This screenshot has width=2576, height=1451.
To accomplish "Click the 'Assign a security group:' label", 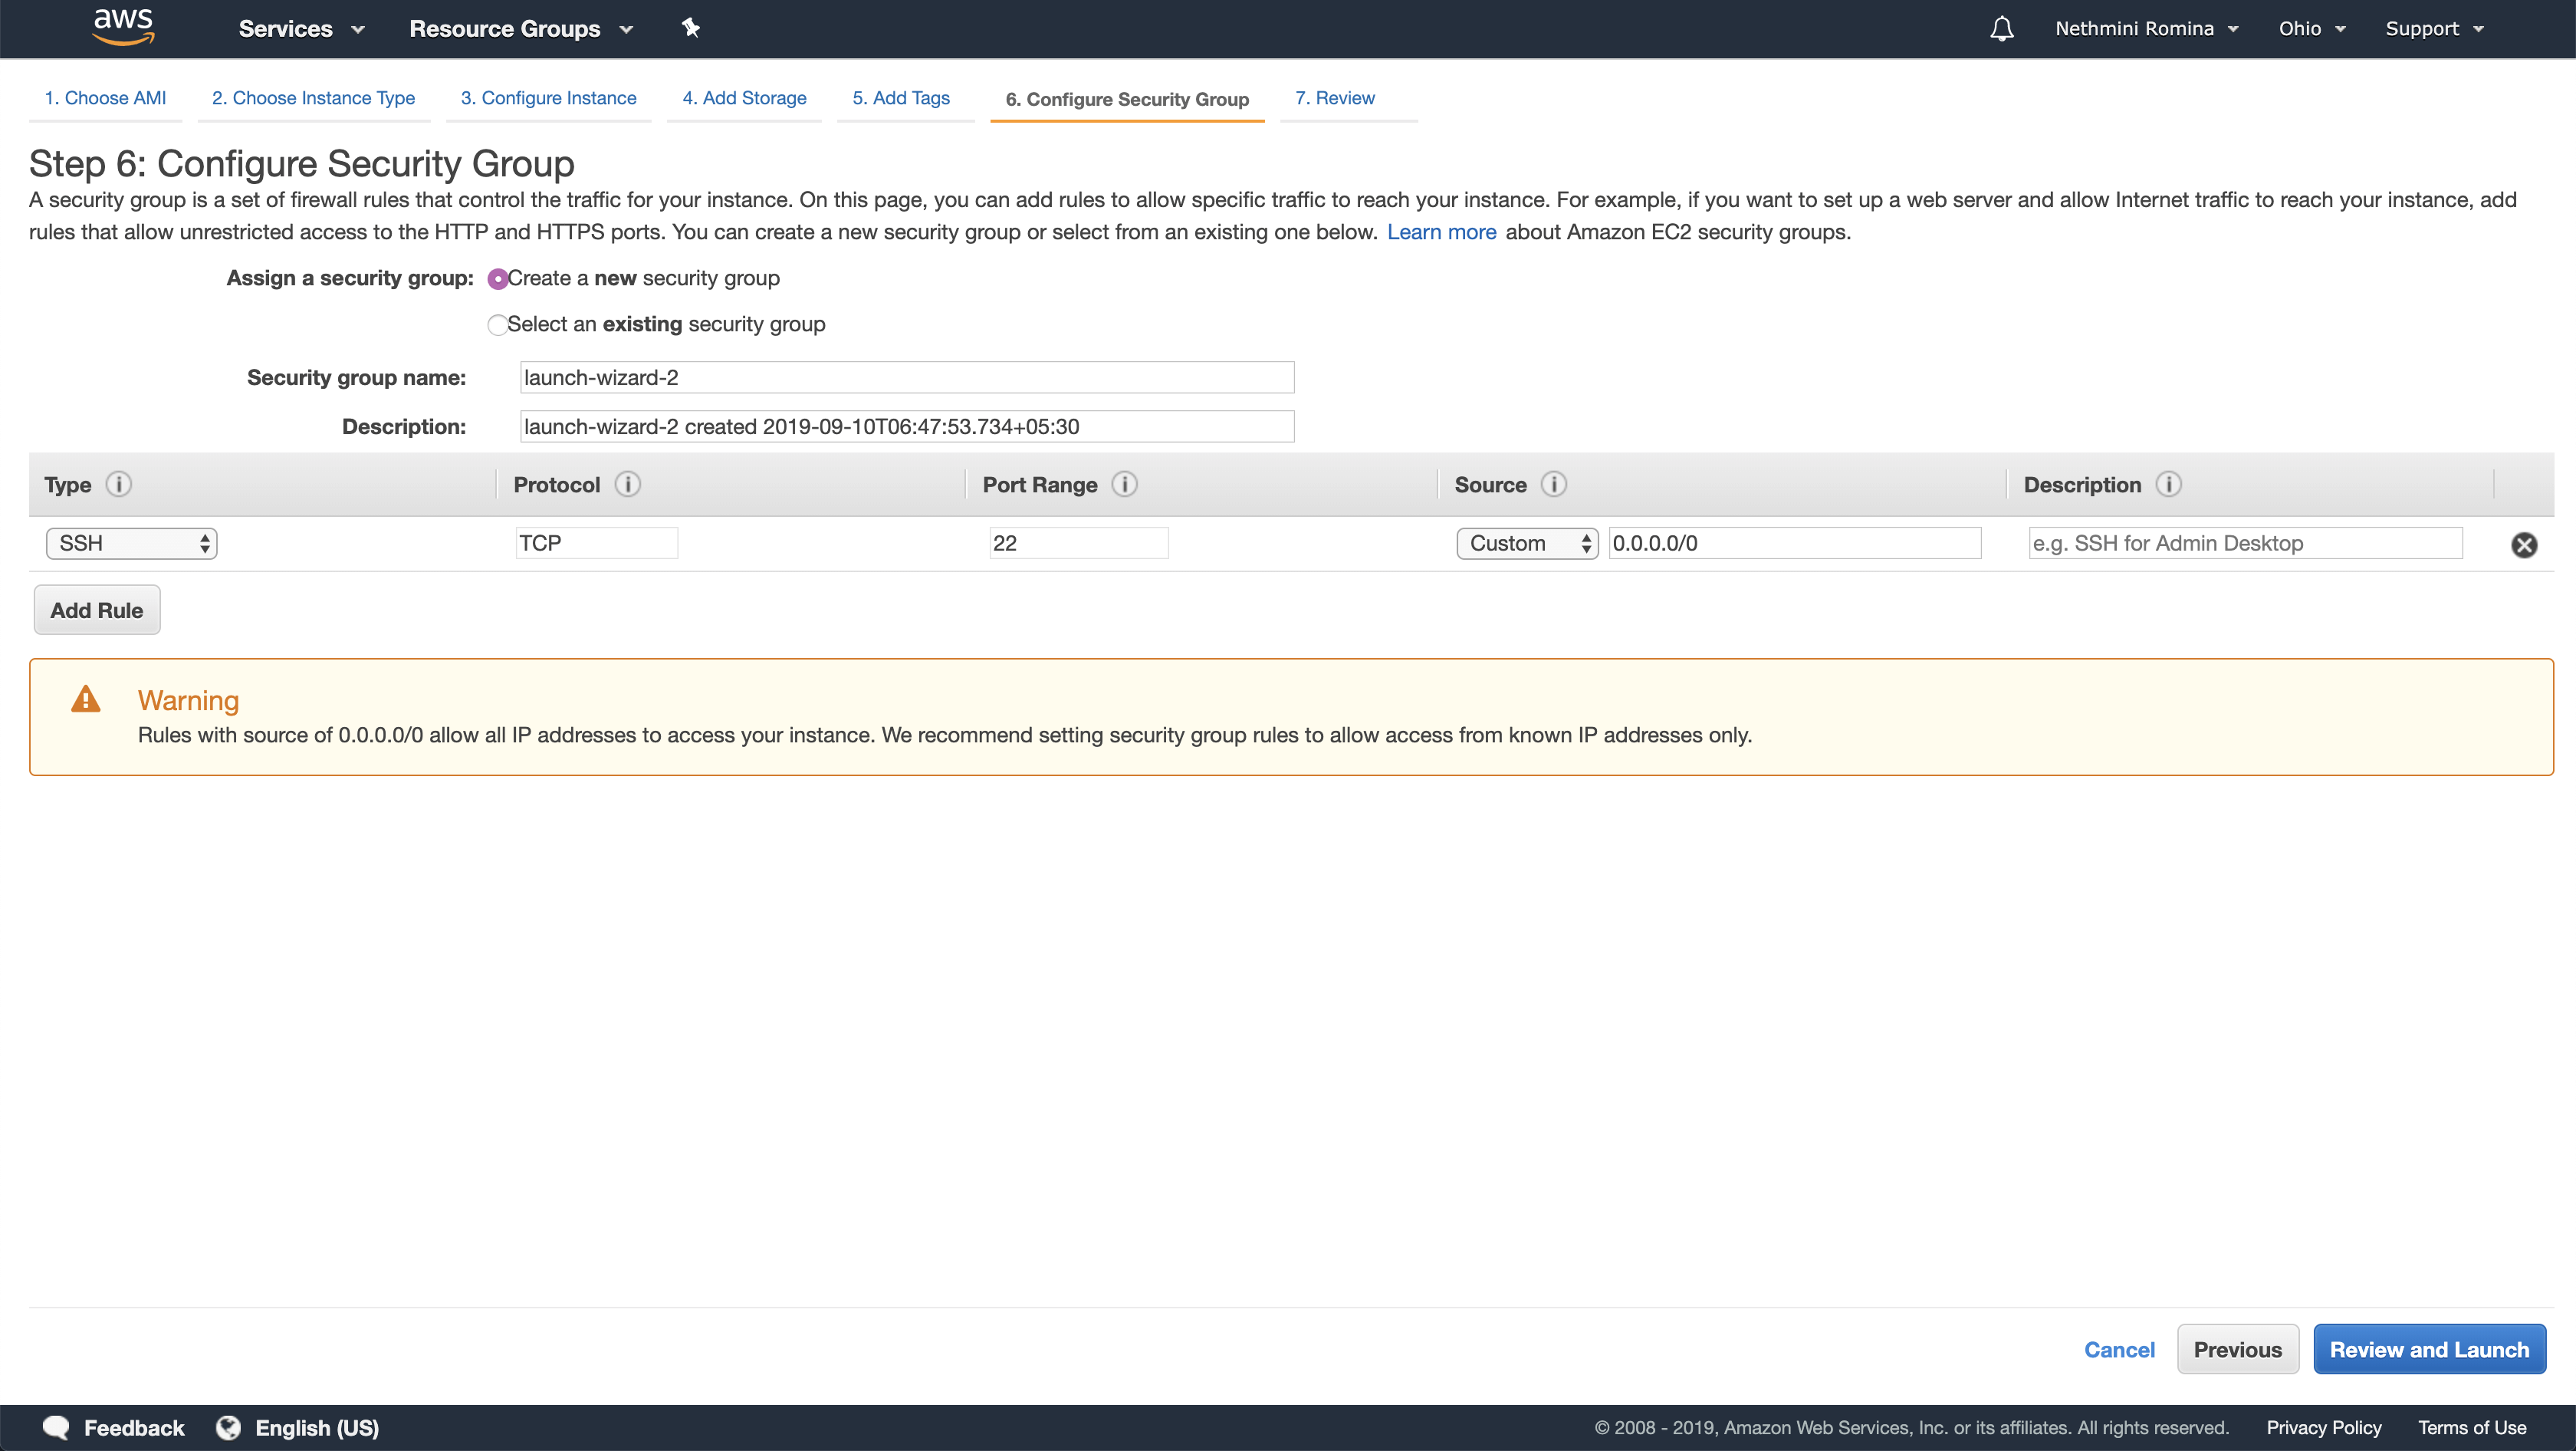I will tap(350, 278).
